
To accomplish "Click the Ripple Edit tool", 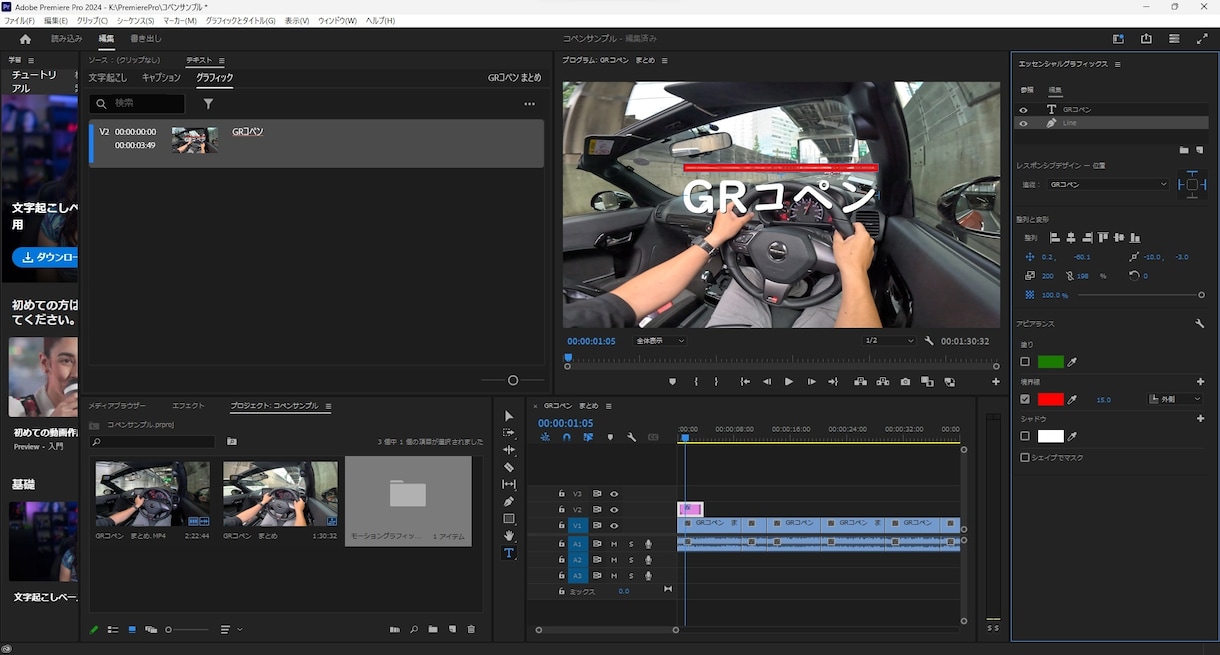I will click(509, 450).
